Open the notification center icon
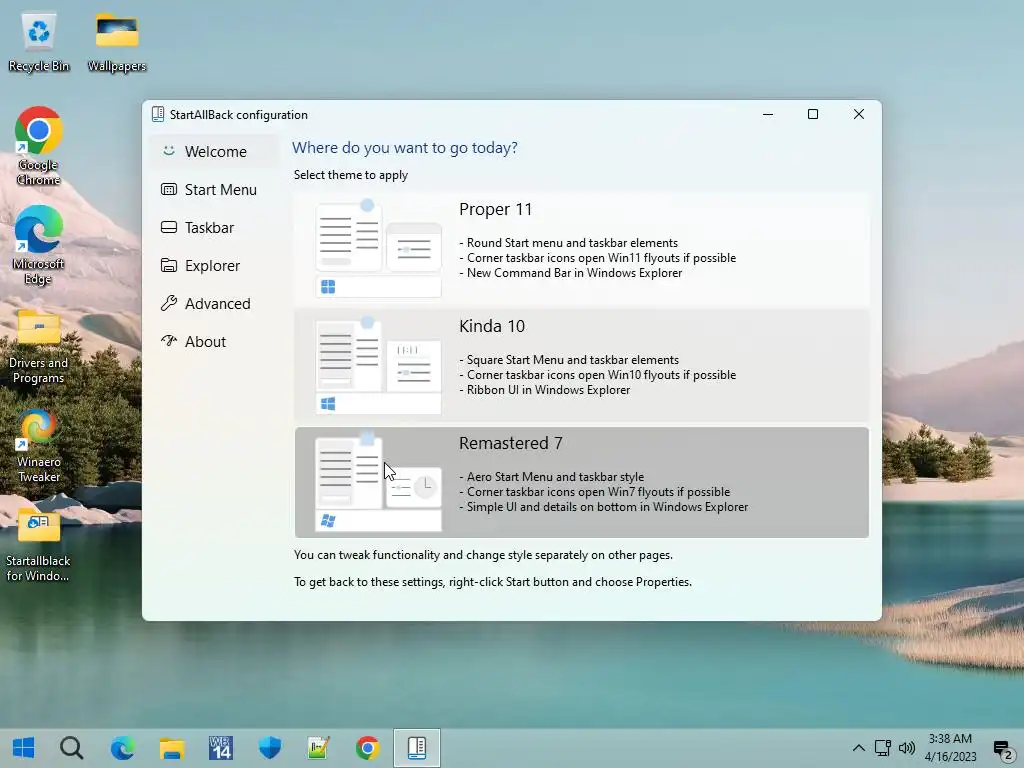 (1002, 749)
